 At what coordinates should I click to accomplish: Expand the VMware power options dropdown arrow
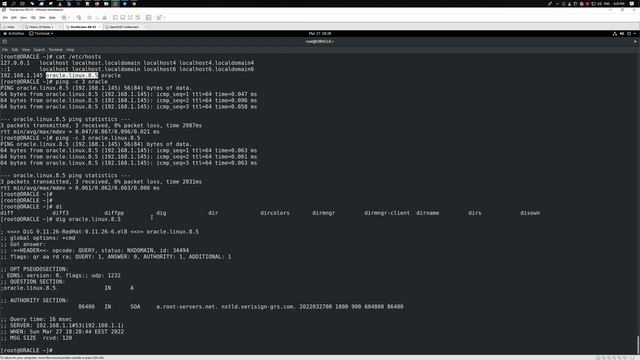pos(69,18)
